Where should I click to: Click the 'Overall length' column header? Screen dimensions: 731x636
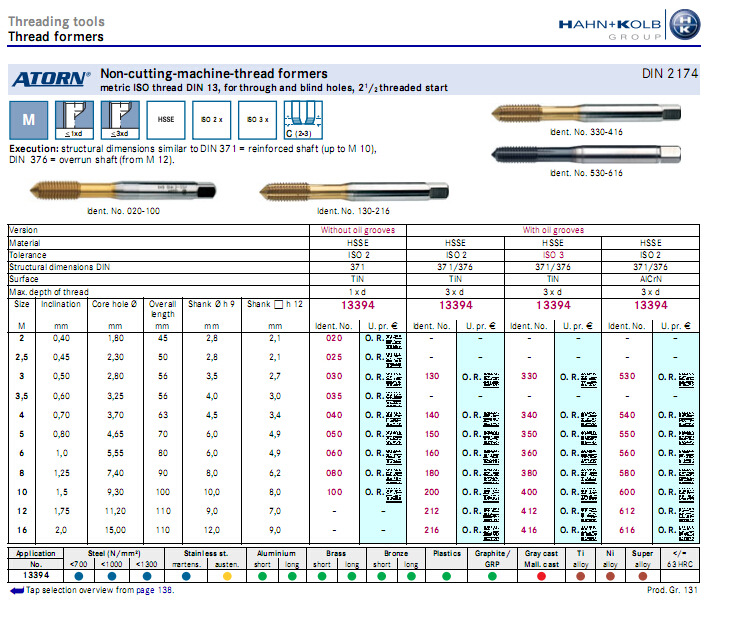pos(162,309)
